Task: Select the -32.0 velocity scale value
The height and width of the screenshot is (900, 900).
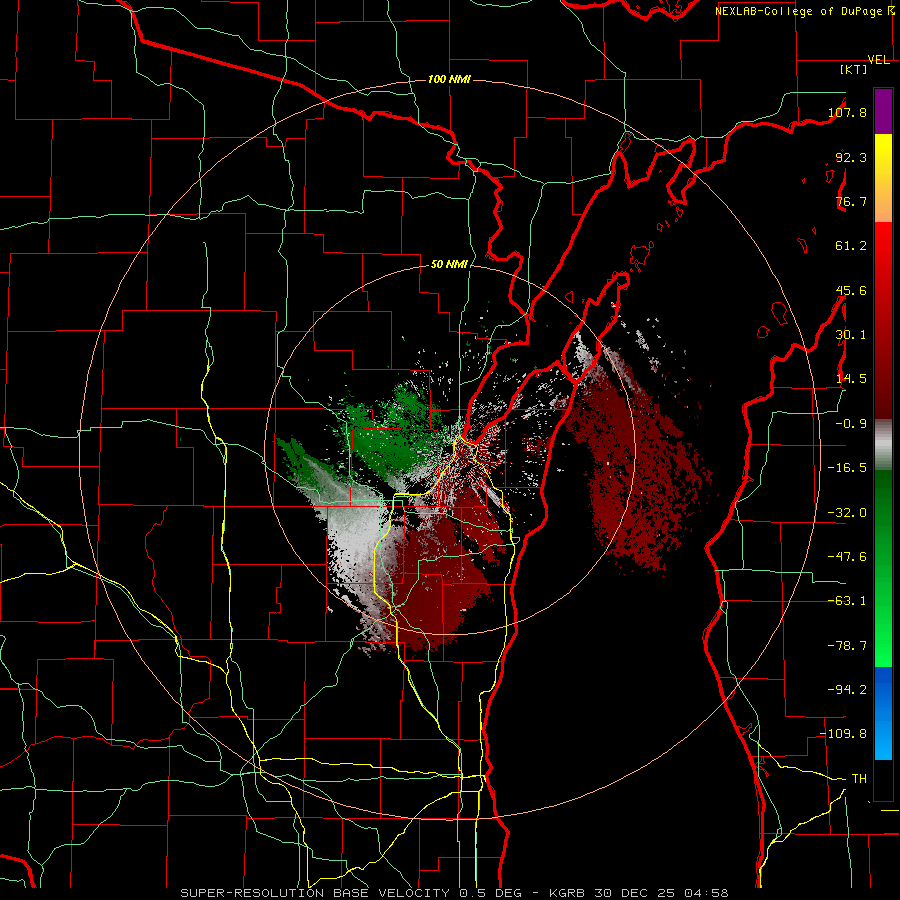Action: click(x=847, y=513)
